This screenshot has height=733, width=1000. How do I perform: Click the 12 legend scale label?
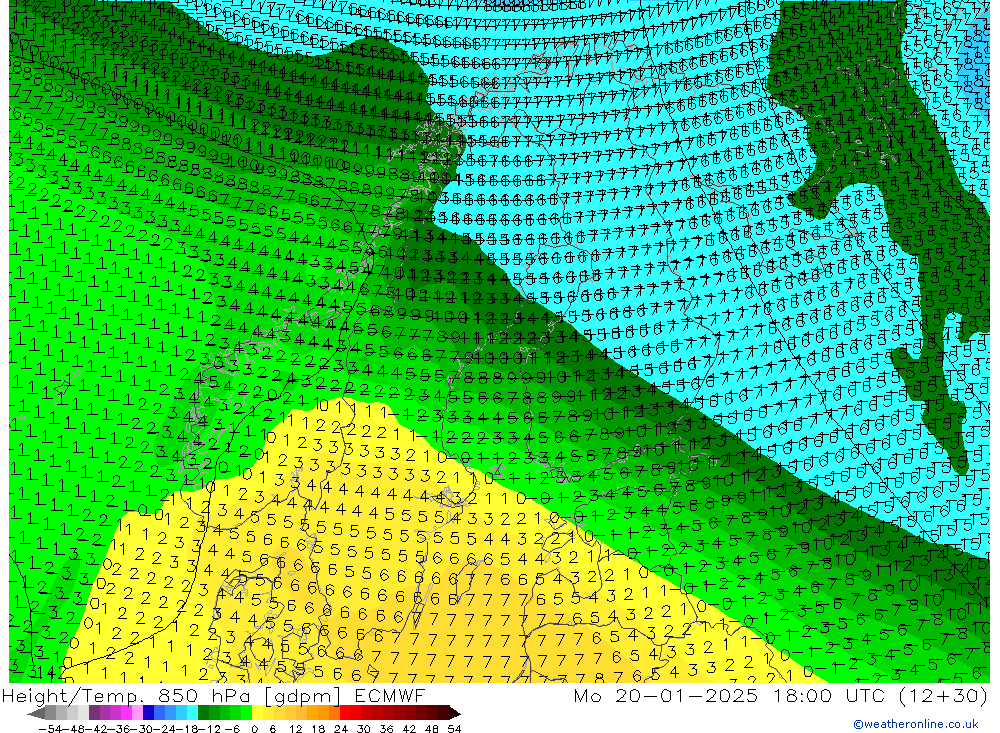295,728
